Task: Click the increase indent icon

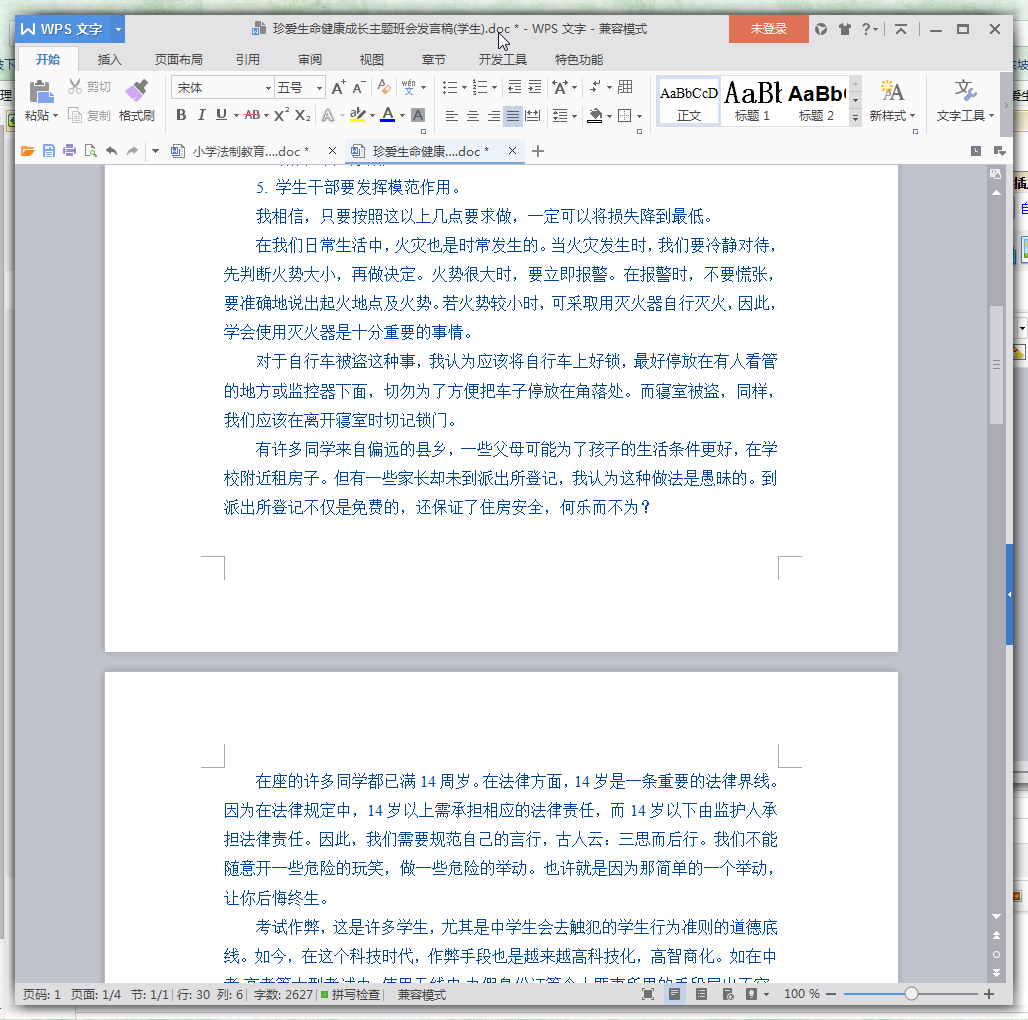Action: [535, 87]
